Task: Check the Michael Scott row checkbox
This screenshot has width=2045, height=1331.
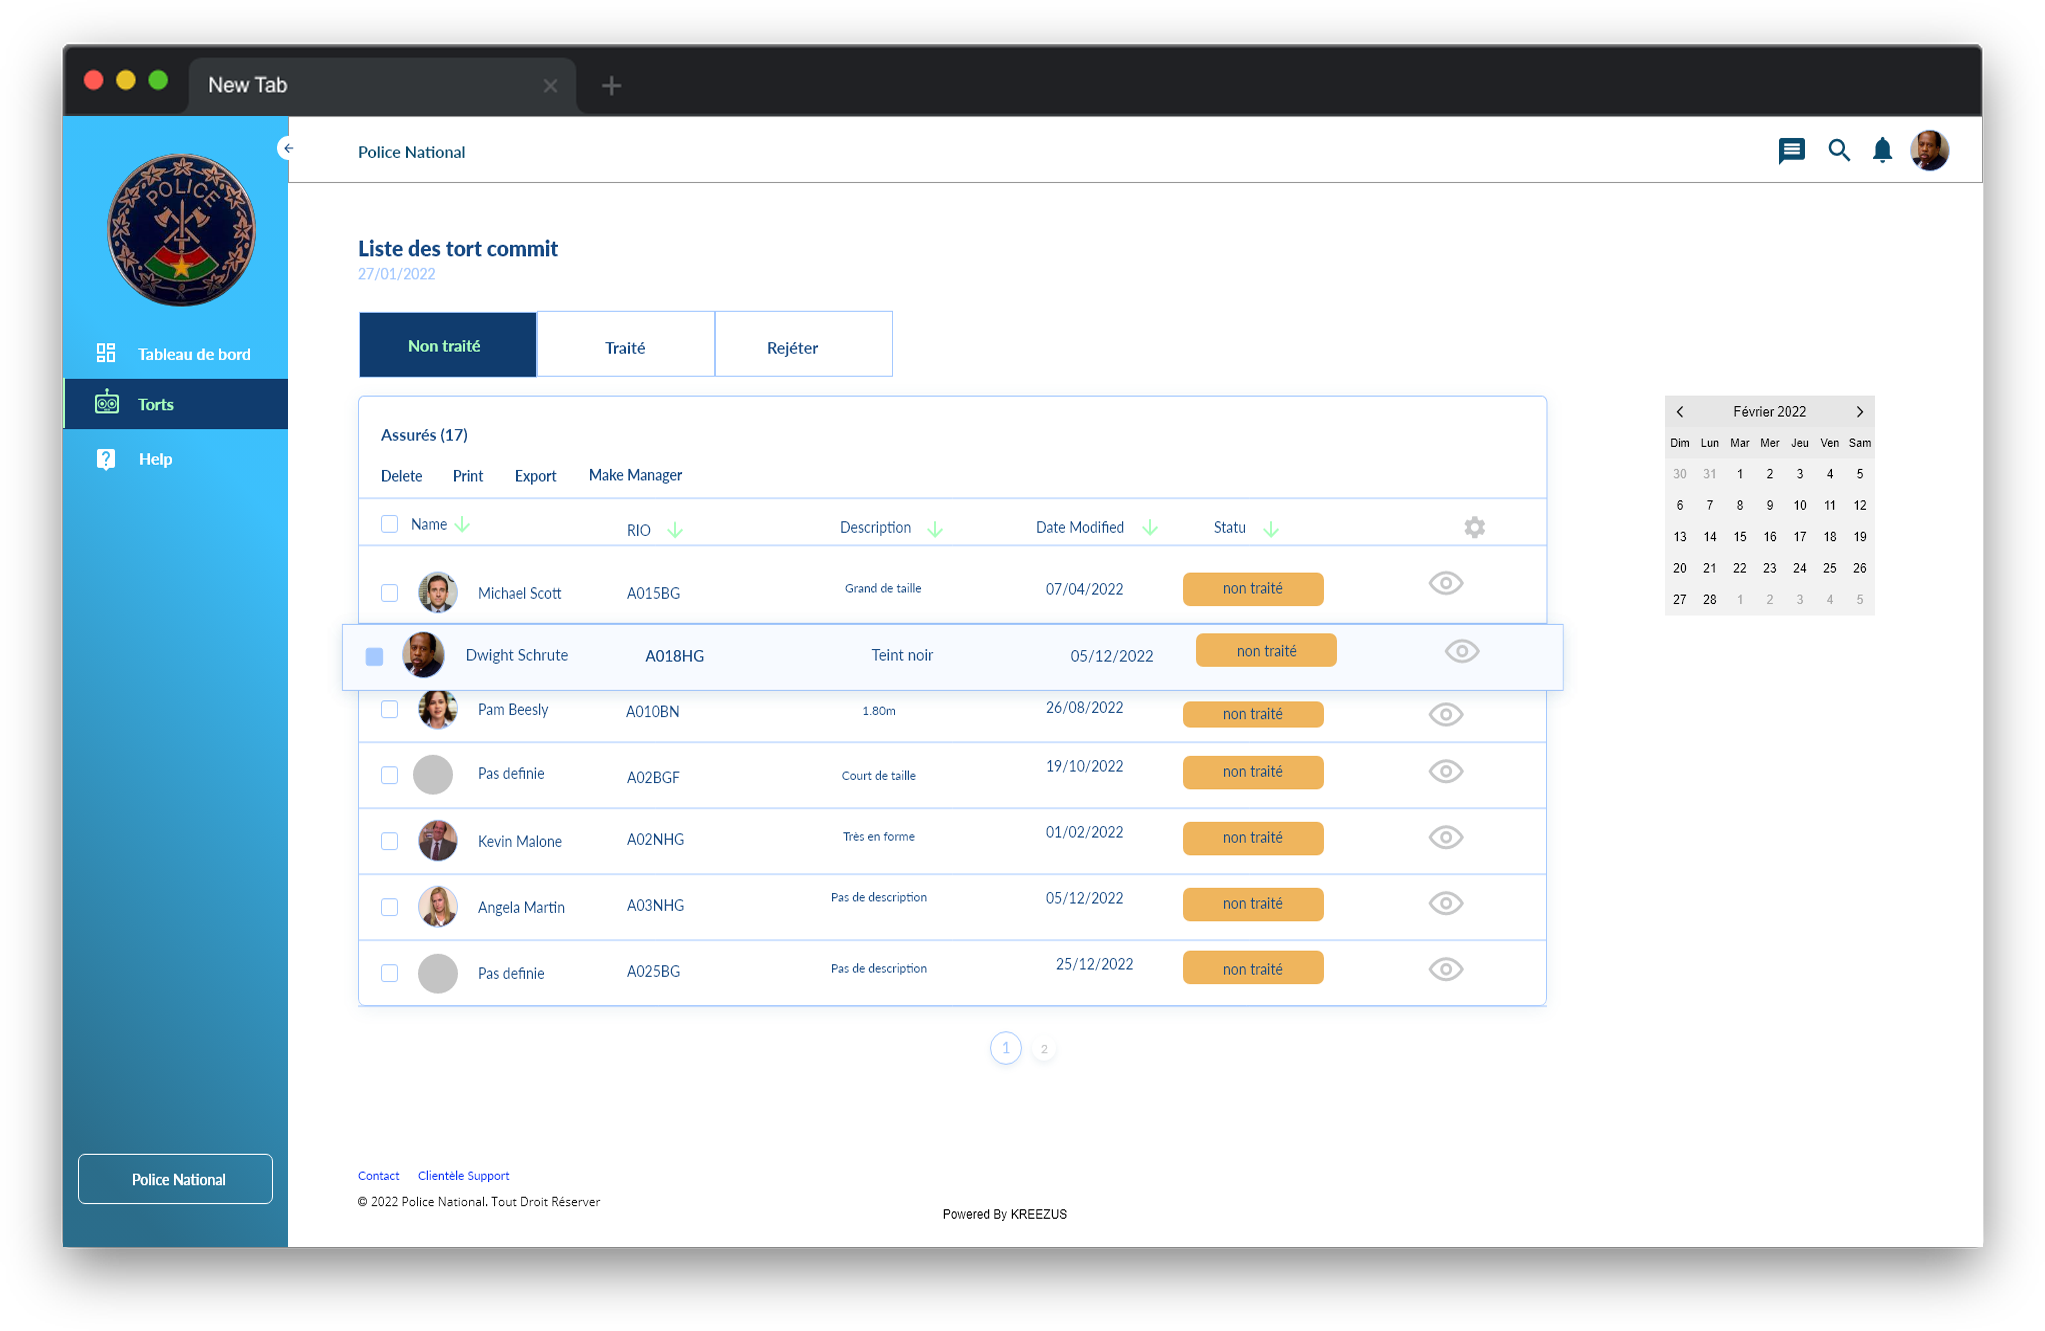Action: pos(389,593)
